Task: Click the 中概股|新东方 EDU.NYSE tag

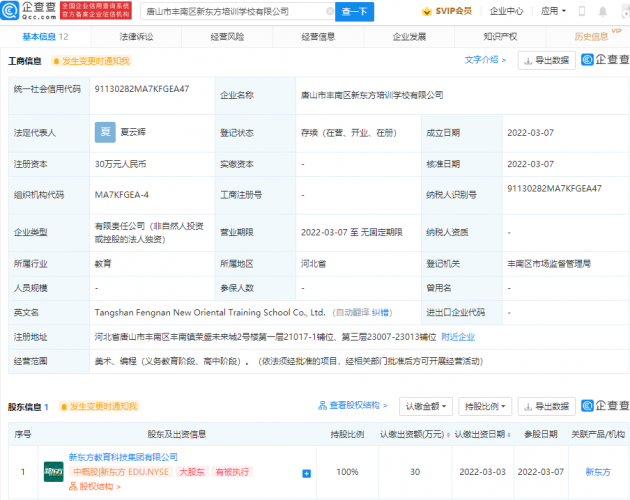Action: click(121, 472)
